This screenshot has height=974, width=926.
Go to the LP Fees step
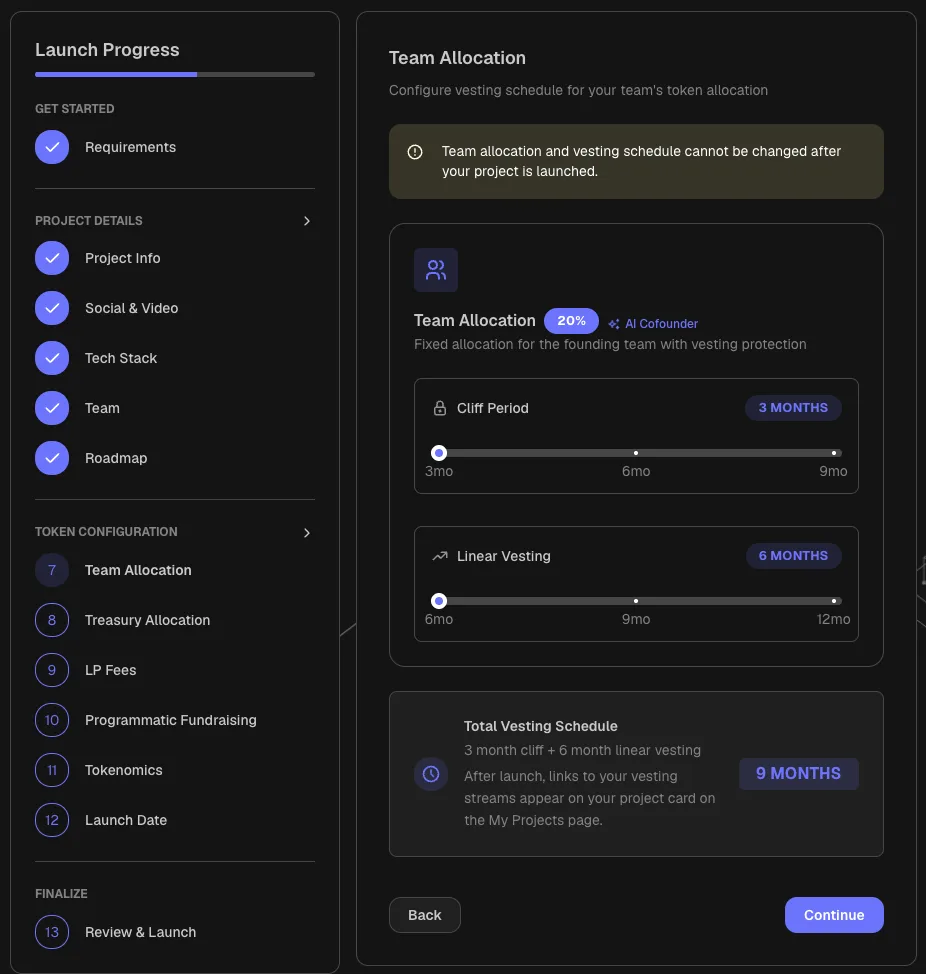(x=111, y=670)
